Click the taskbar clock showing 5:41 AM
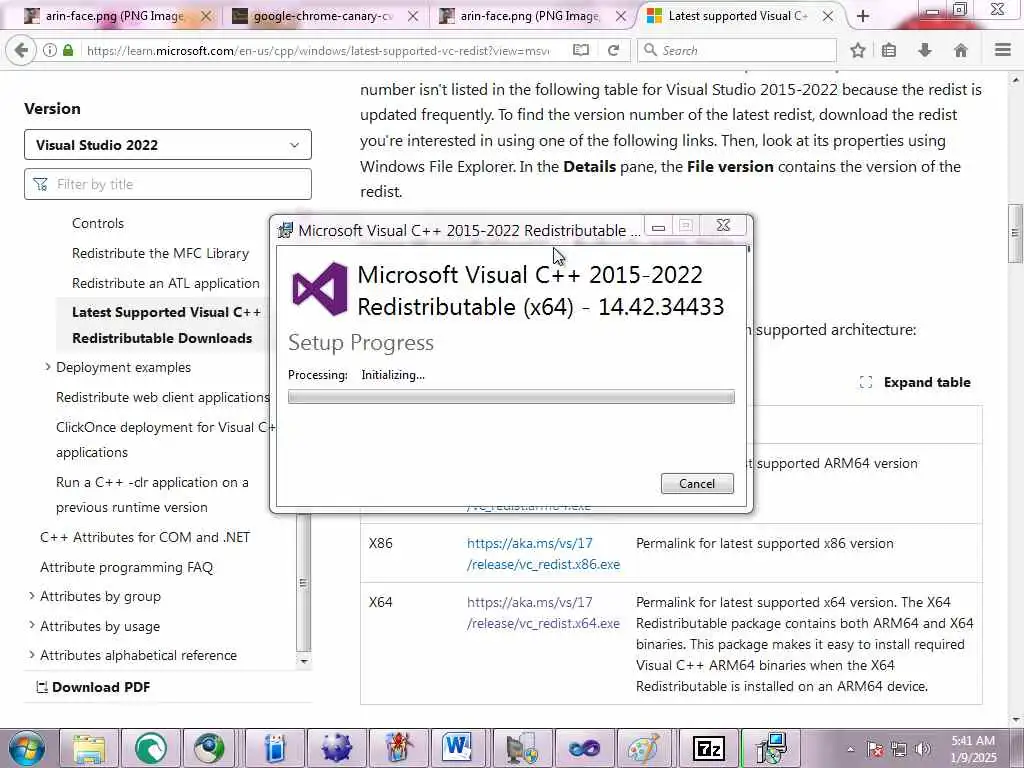This screenshot has width=1024, height=768. pos(974,749)
